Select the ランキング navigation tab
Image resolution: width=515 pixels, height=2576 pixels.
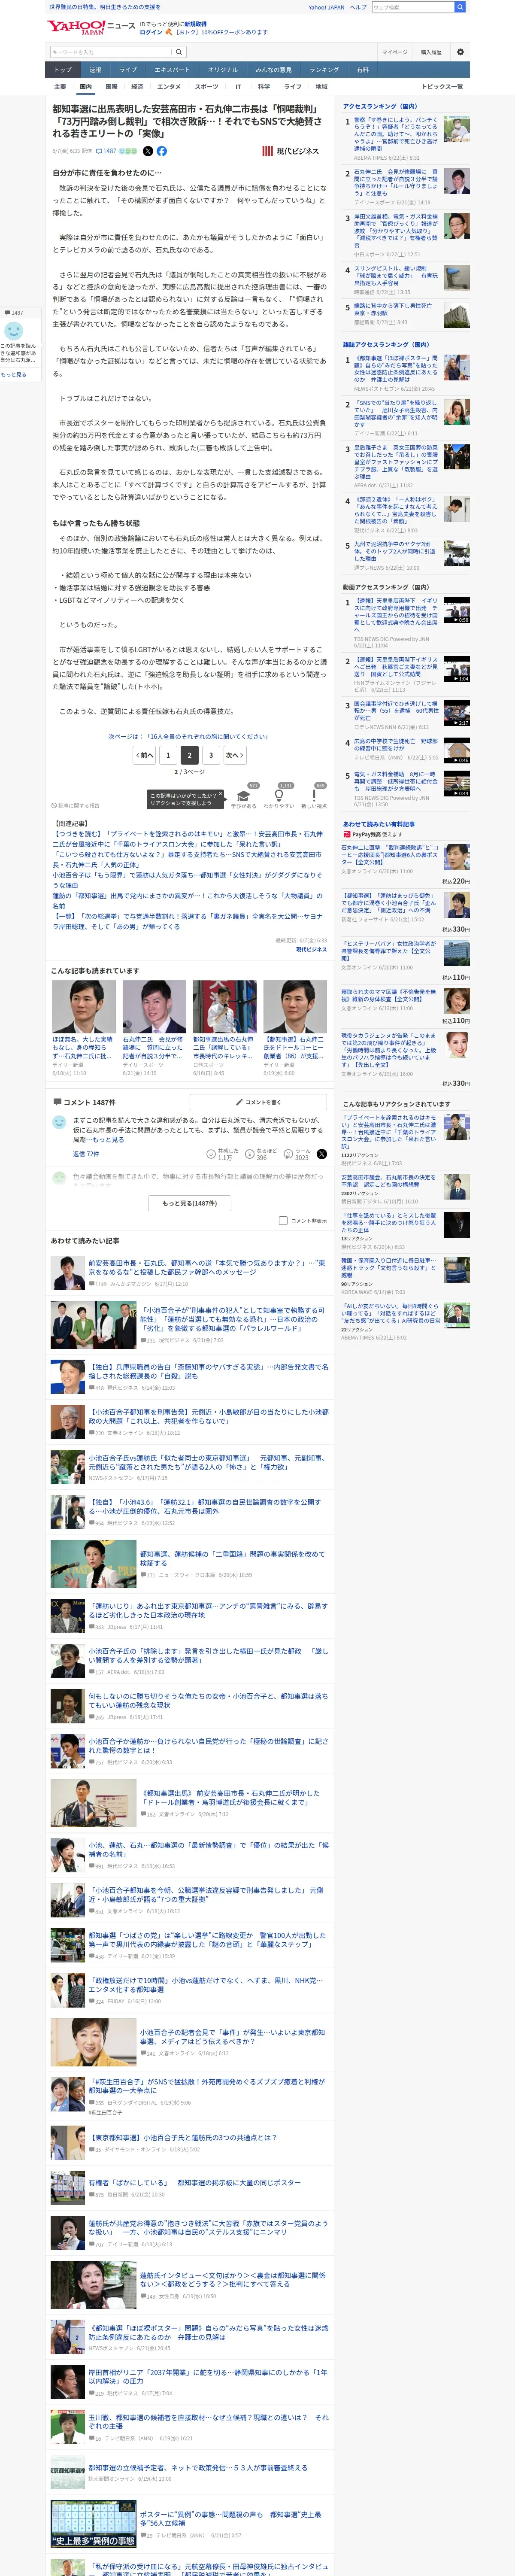click(x=323, y=70)
